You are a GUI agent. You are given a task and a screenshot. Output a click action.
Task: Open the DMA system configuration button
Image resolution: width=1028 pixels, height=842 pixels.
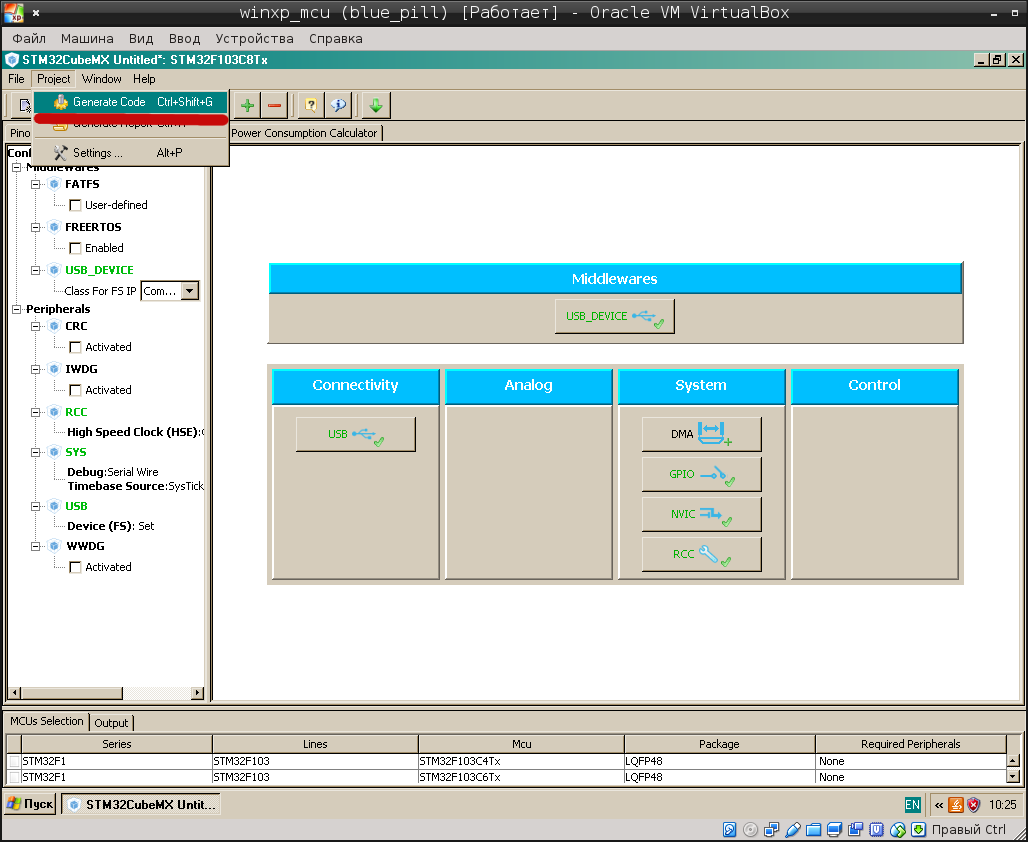[702, 434]
